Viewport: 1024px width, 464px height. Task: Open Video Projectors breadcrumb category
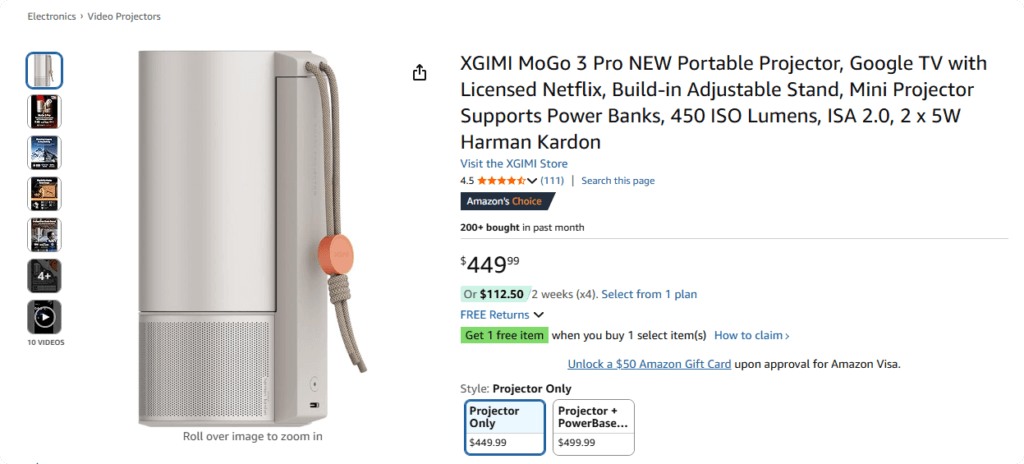coord(124,17)
